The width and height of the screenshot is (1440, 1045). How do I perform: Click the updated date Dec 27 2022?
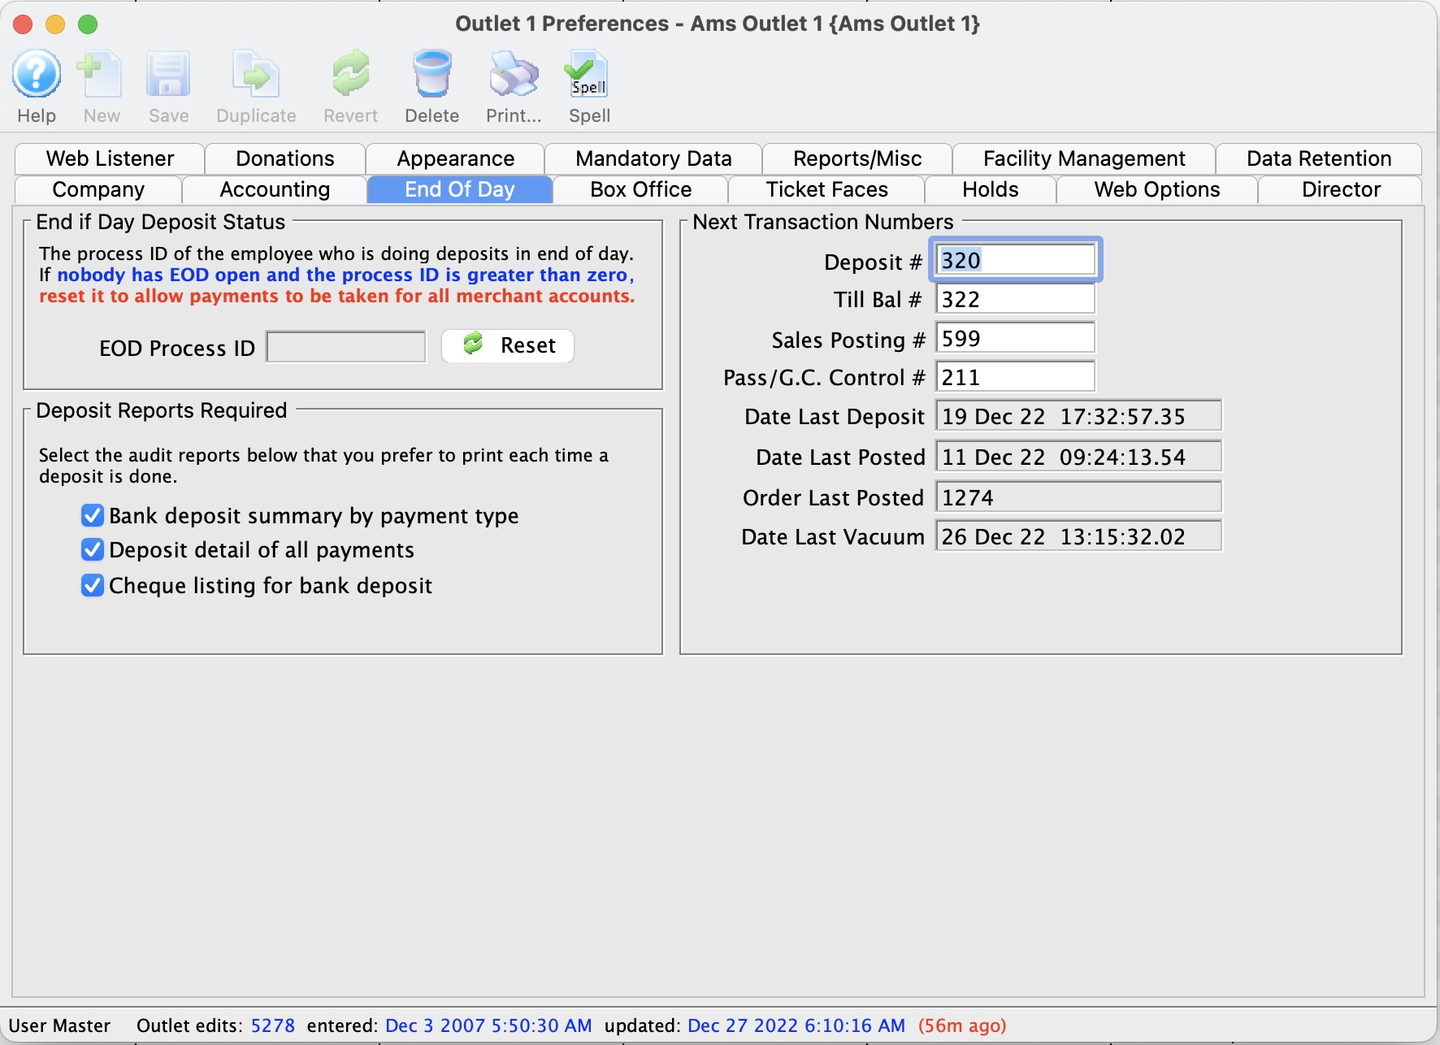[x=796, y=1026]
